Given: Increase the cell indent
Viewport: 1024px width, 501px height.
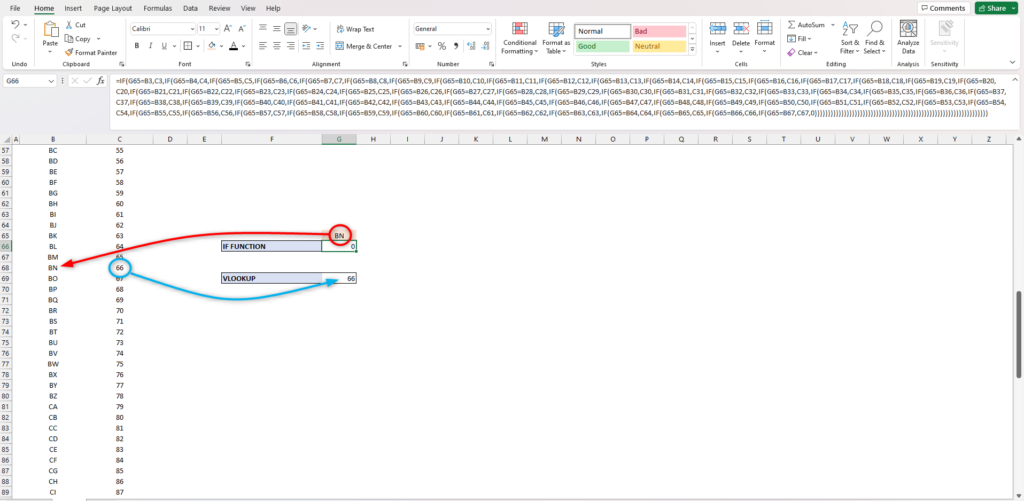Looking at the screenshot, I should click(x=319, y=46).
